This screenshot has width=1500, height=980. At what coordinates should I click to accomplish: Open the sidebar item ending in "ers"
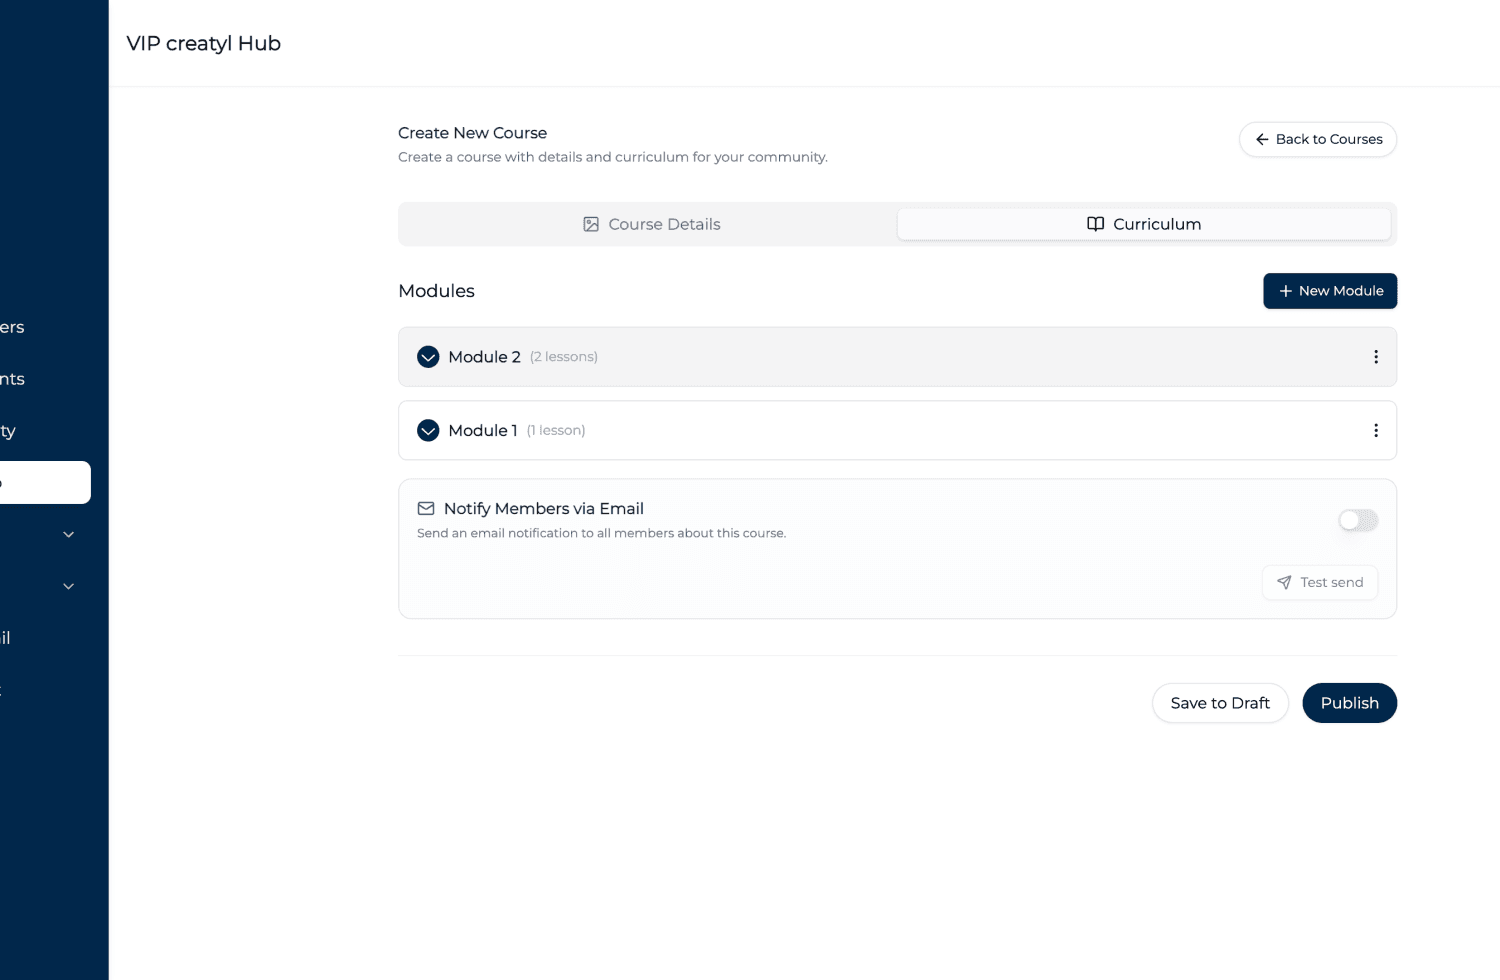click(x=12, y=327)
